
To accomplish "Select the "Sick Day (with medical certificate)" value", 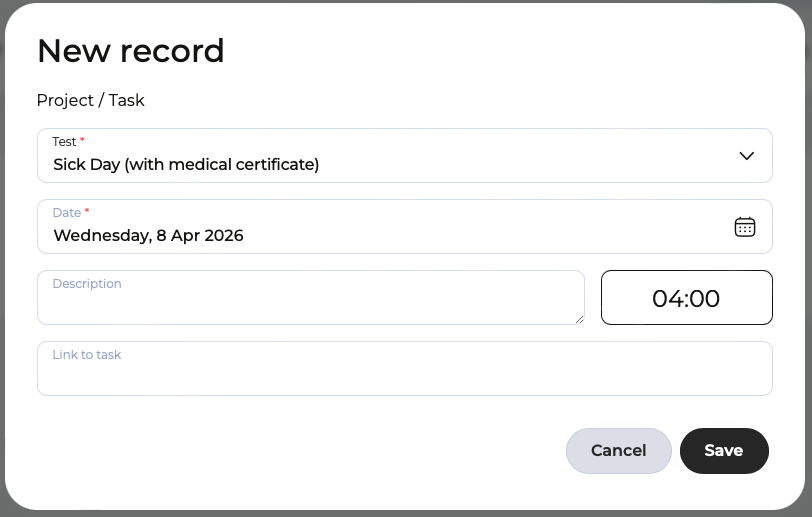I will coord(186,165).
